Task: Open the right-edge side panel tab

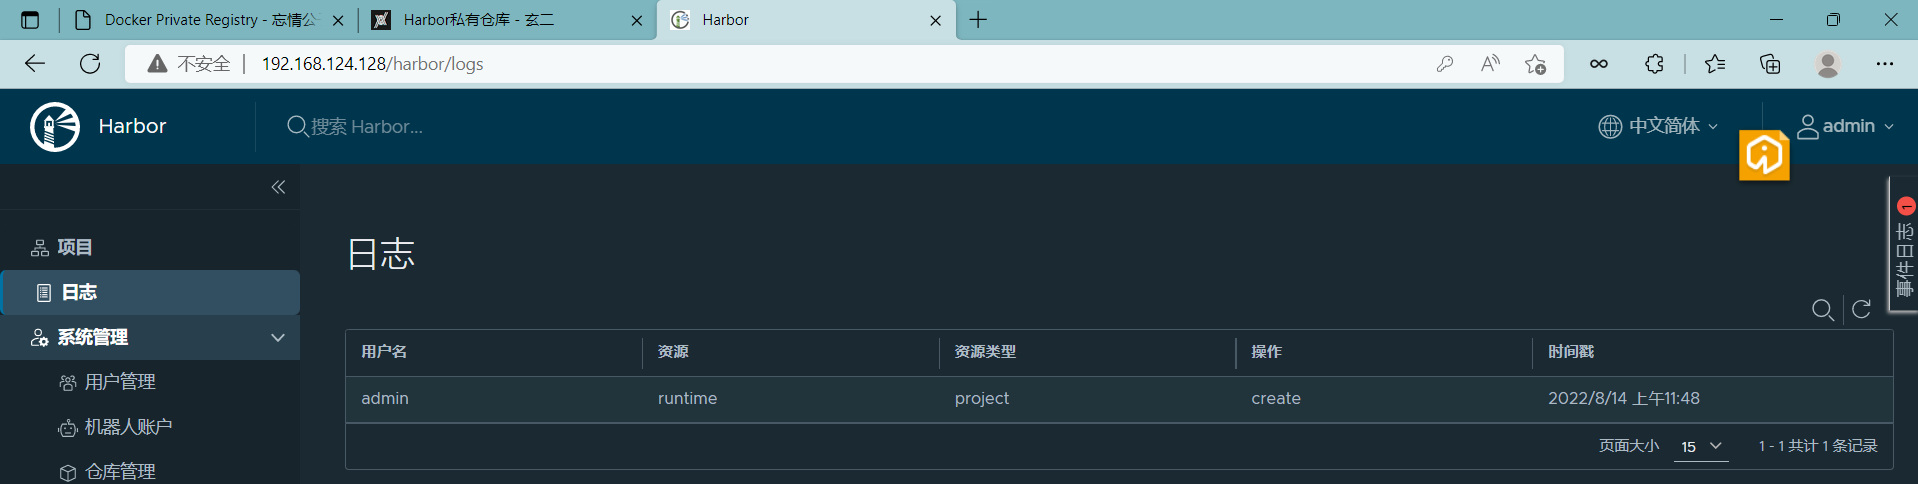Action: 1904,246
